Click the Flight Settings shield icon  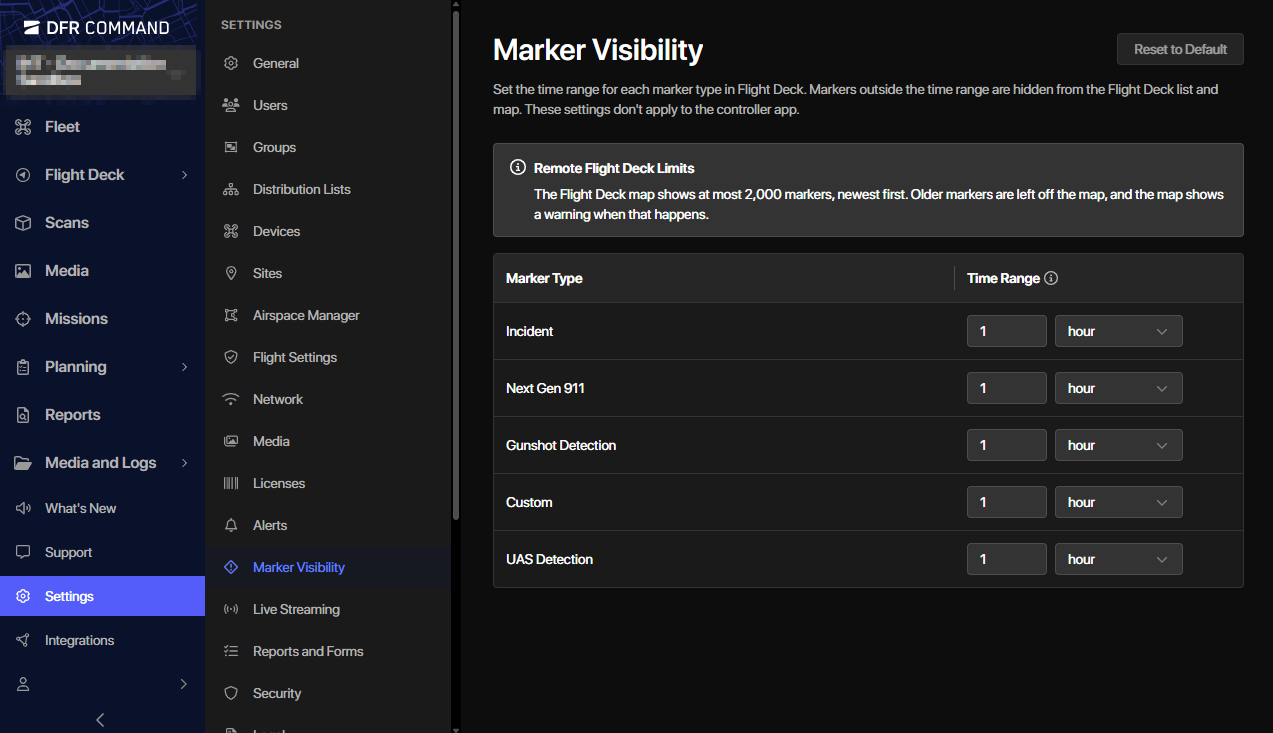(x=231, y=357)
